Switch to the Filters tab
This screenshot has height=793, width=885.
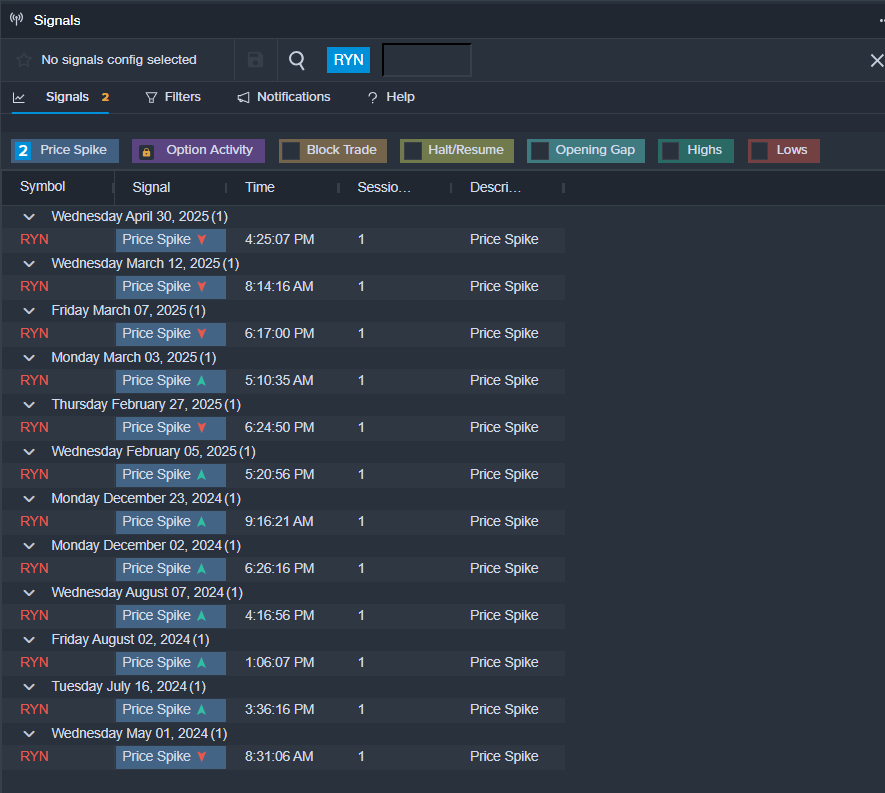click(173, 97)
